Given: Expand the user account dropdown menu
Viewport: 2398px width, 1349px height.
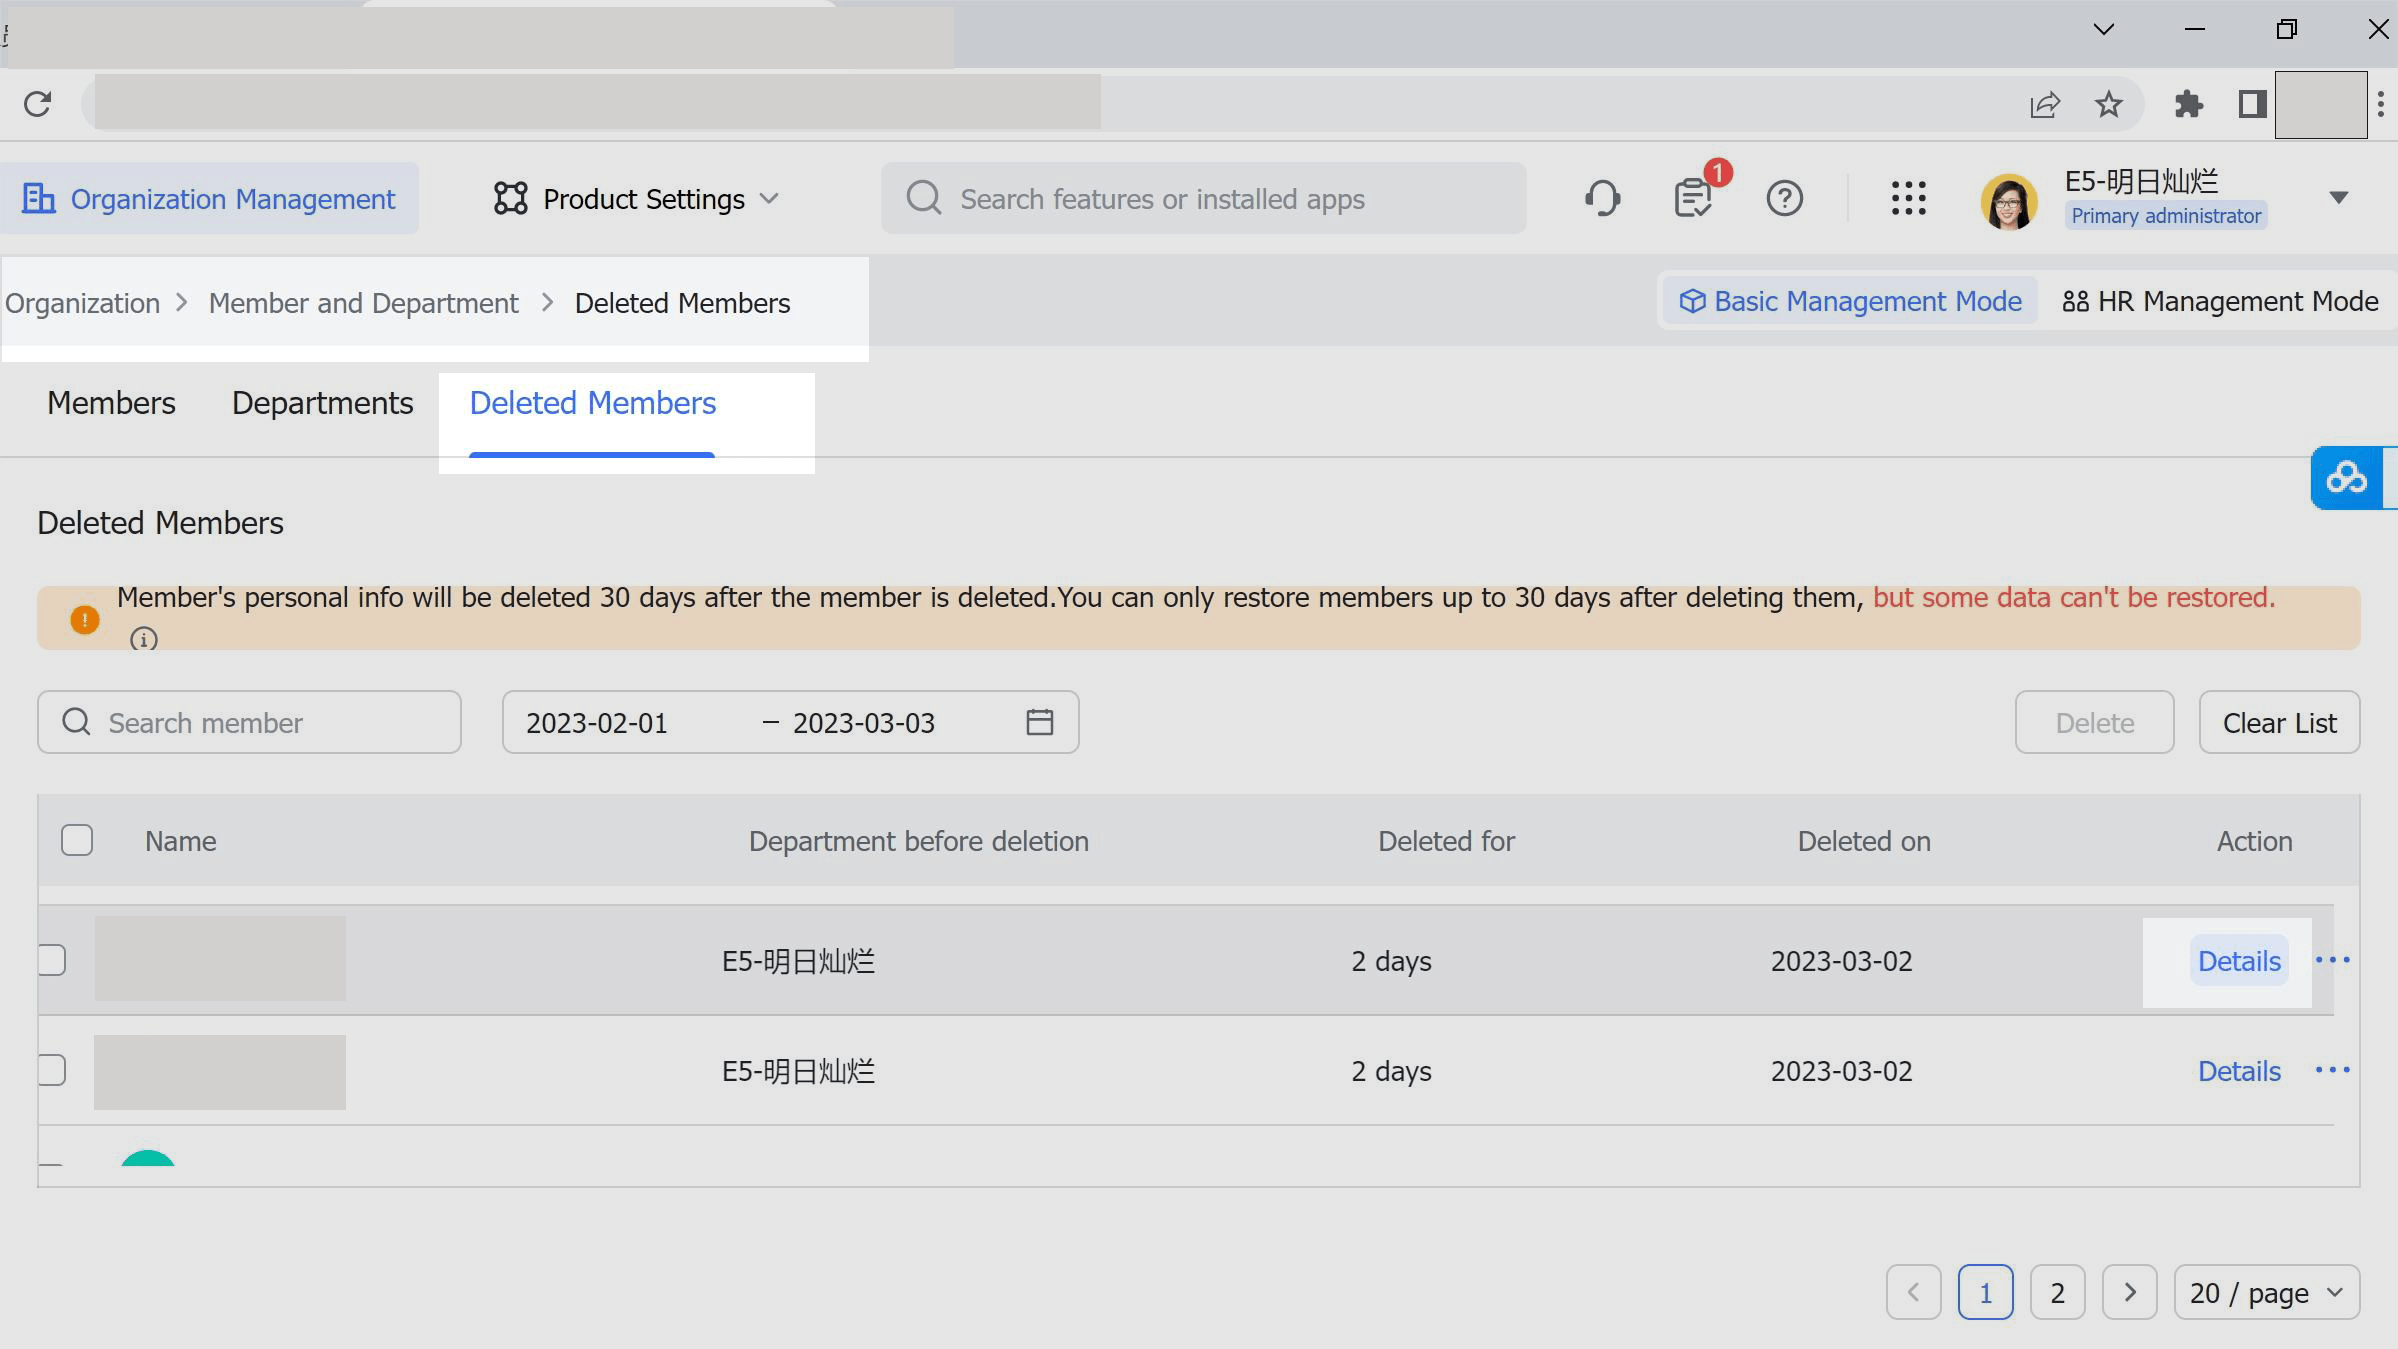Looking at the screenshot, I should pos(2340,198).
